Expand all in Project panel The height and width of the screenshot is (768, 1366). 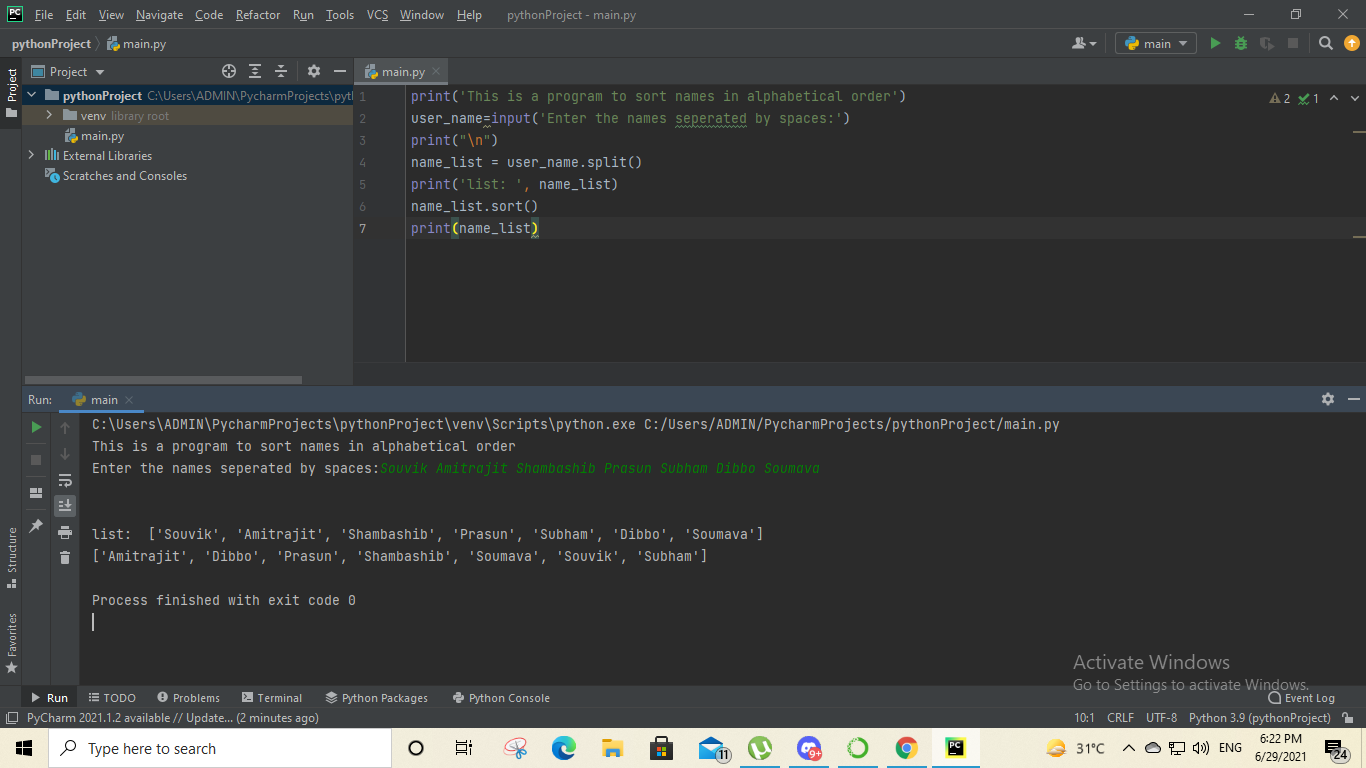pyautogui.click(x=255, y=71)
